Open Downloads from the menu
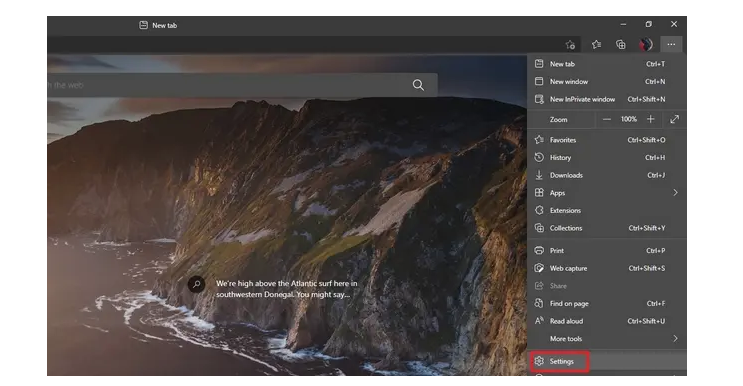This screenshot has width=743, height=386. pyautogui.click(x=607, y=175)
